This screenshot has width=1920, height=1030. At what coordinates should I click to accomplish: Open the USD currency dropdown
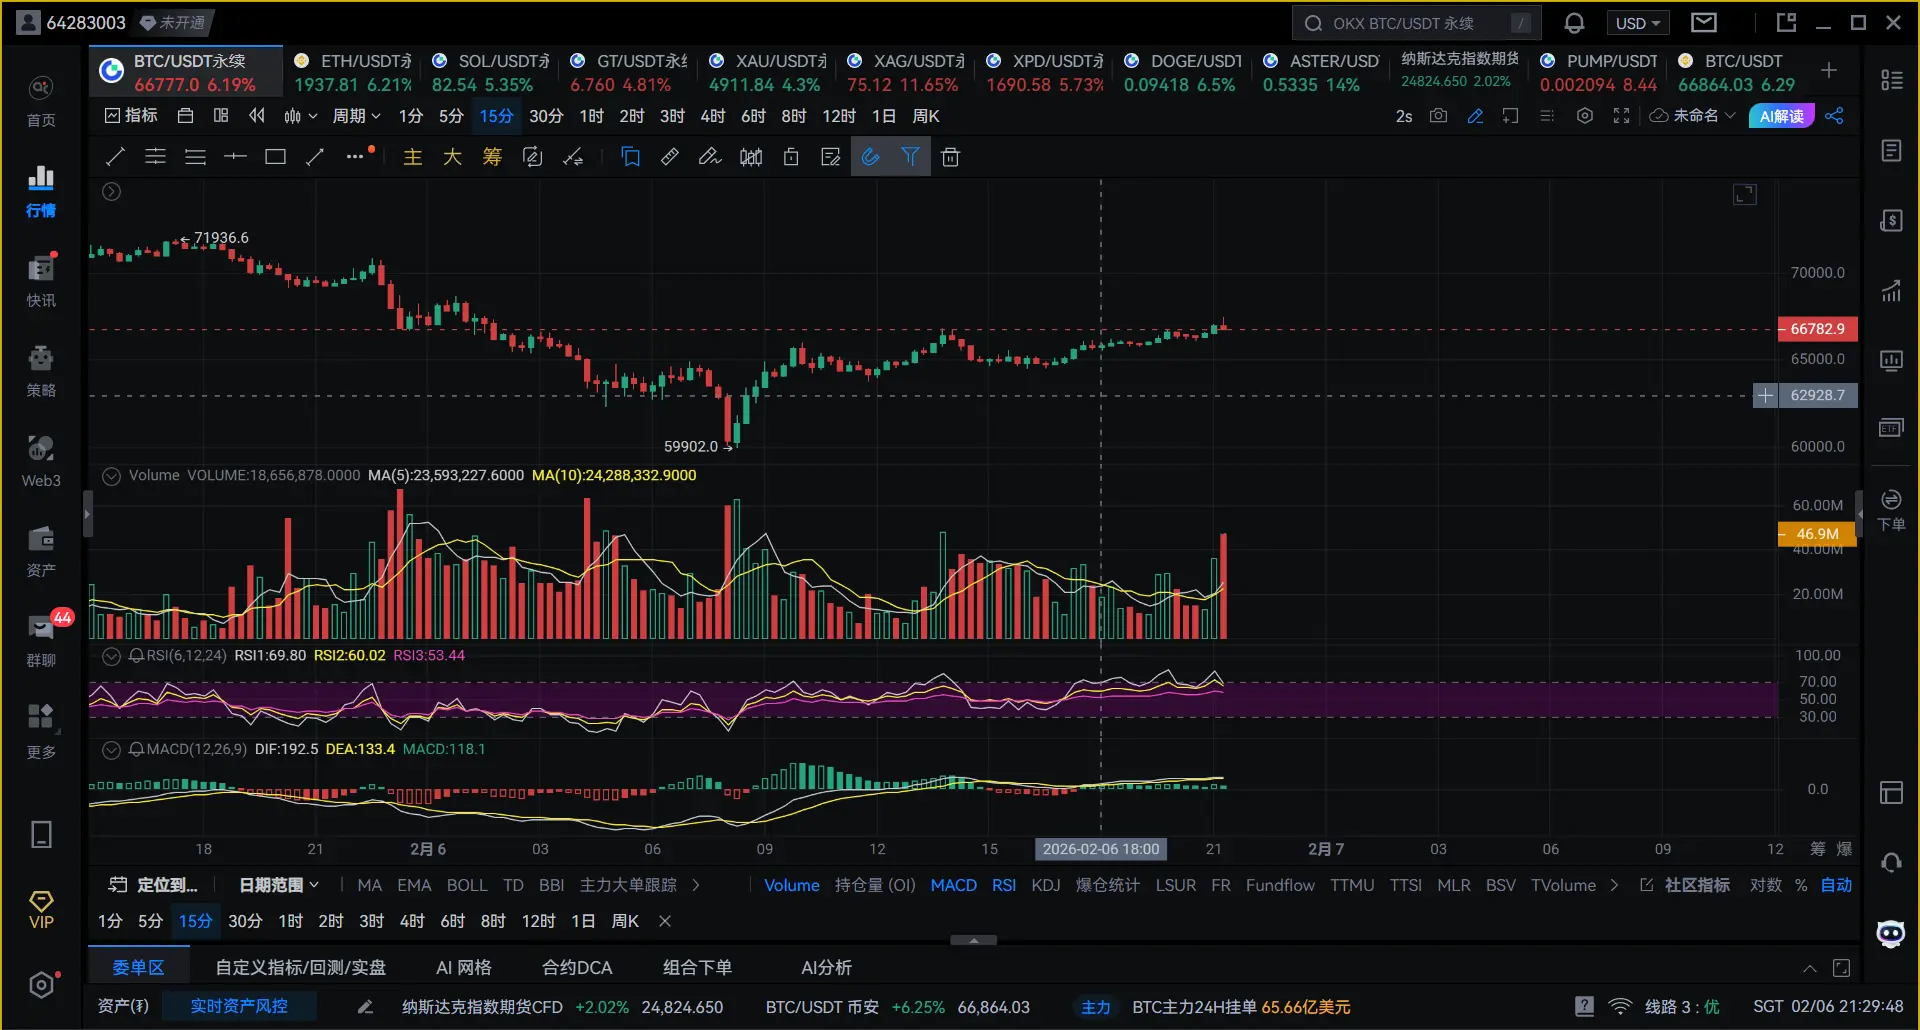tap(1638, 23)
